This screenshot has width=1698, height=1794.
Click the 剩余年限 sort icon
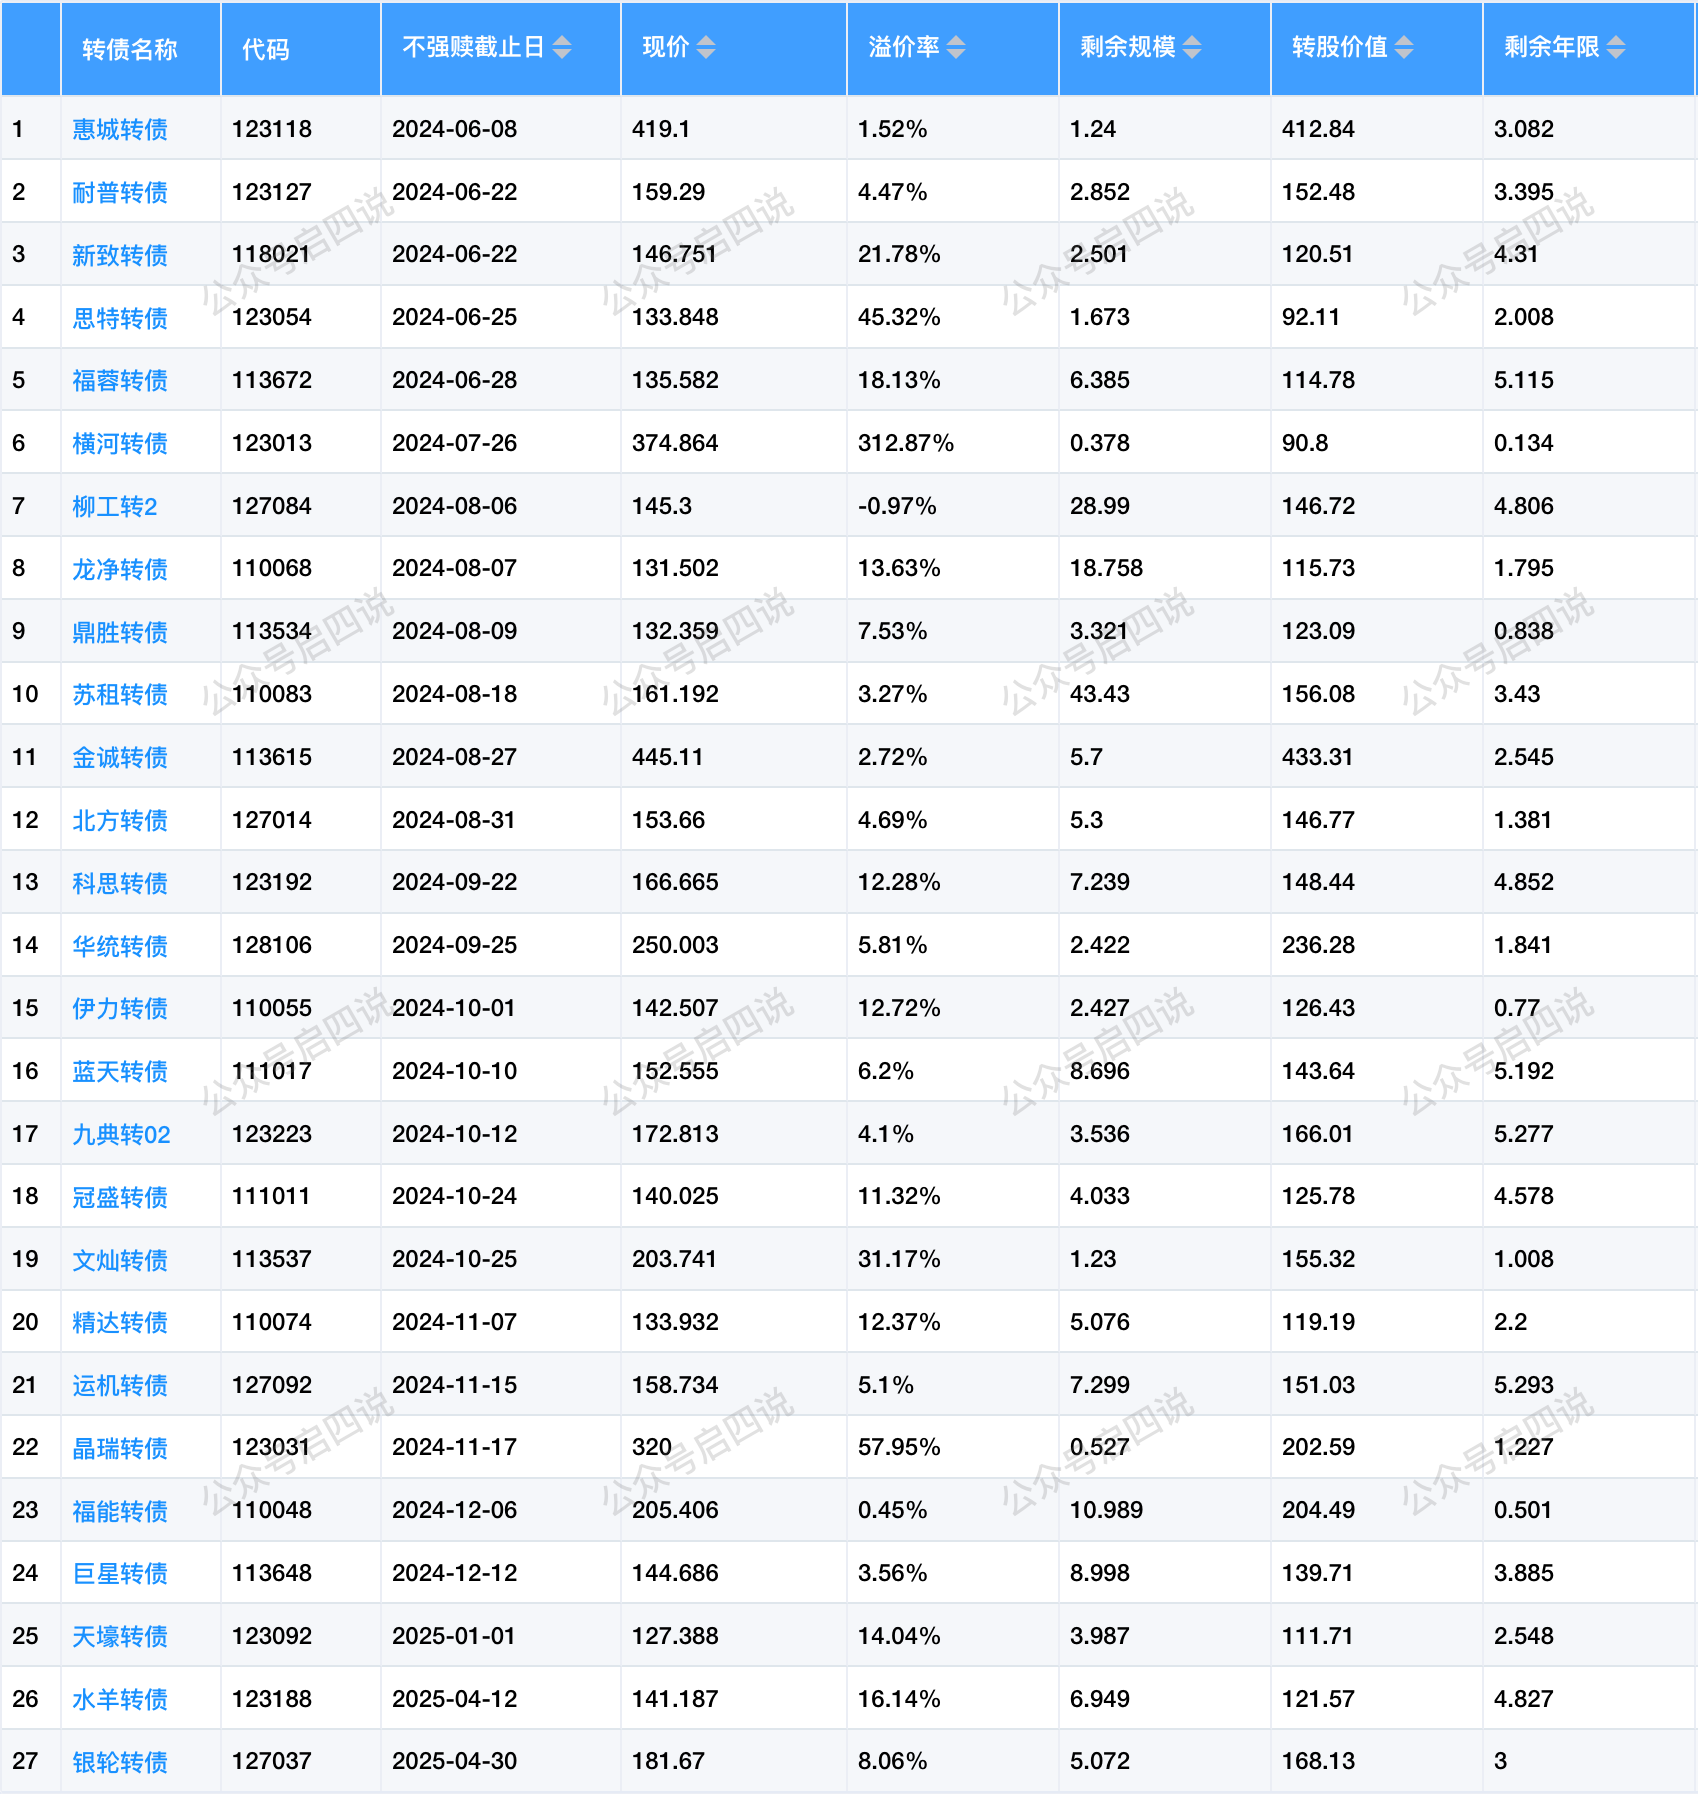pyautogui.click(x=1616, y=47)
